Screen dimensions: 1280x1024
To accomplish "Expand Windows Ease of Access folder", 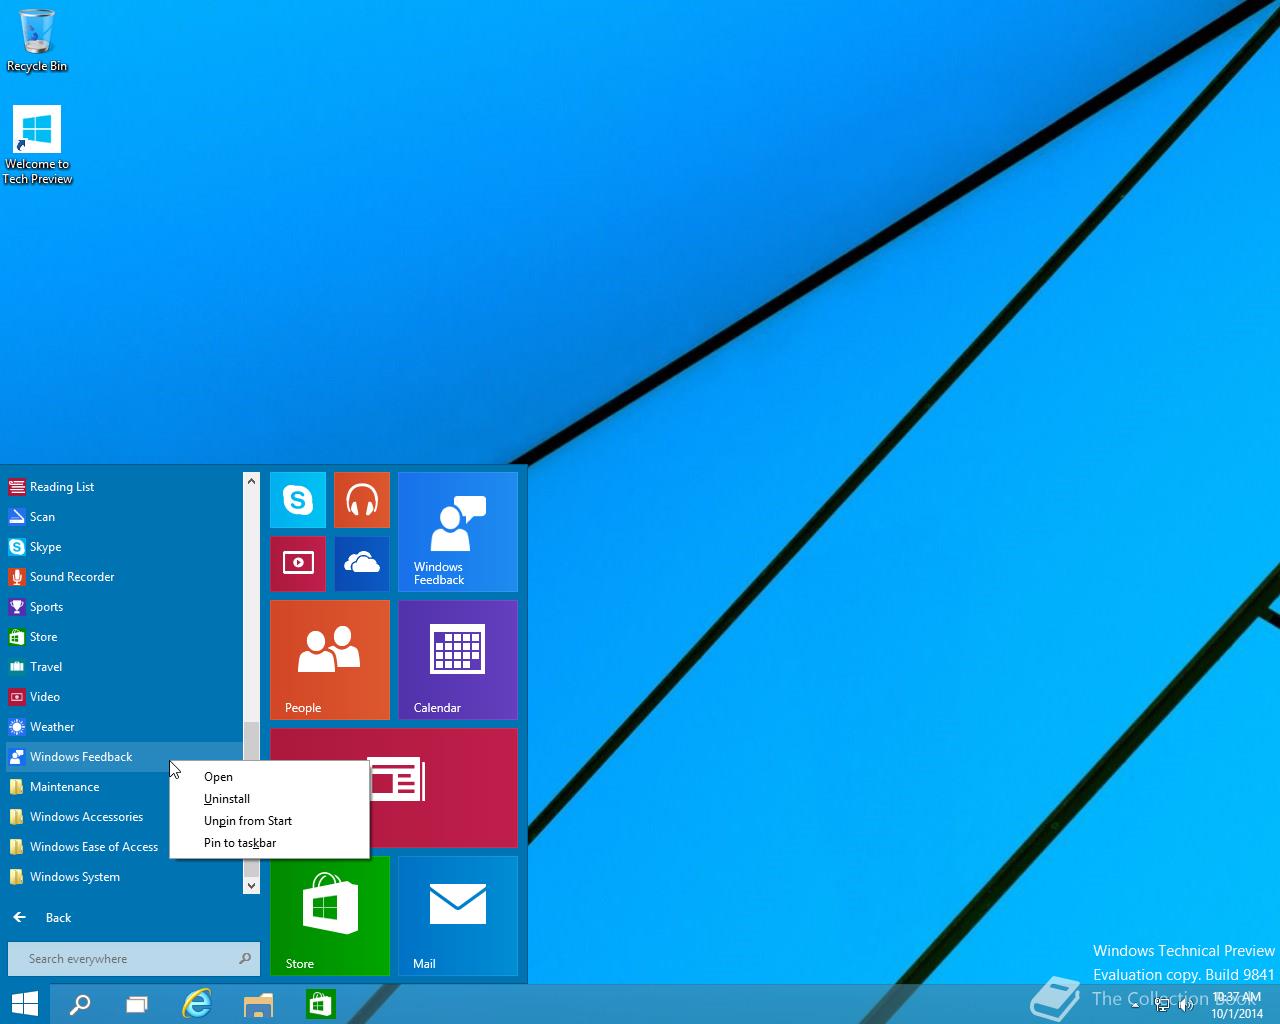I will click(88, 847).
